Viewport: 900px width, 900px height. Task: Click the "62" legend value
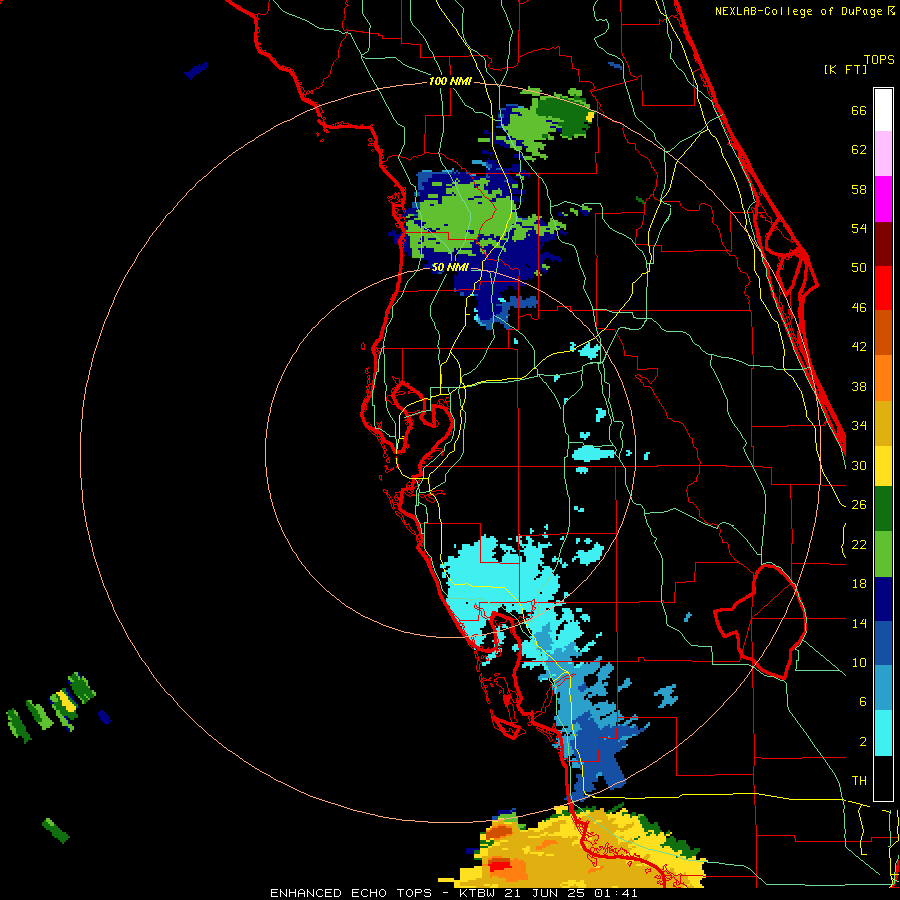point(859,150)
